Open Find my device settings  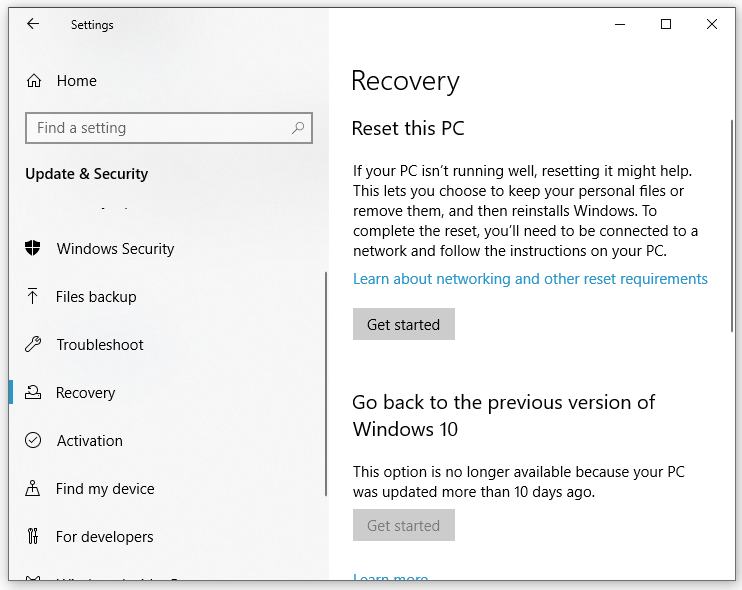click(x=105, y=488)
